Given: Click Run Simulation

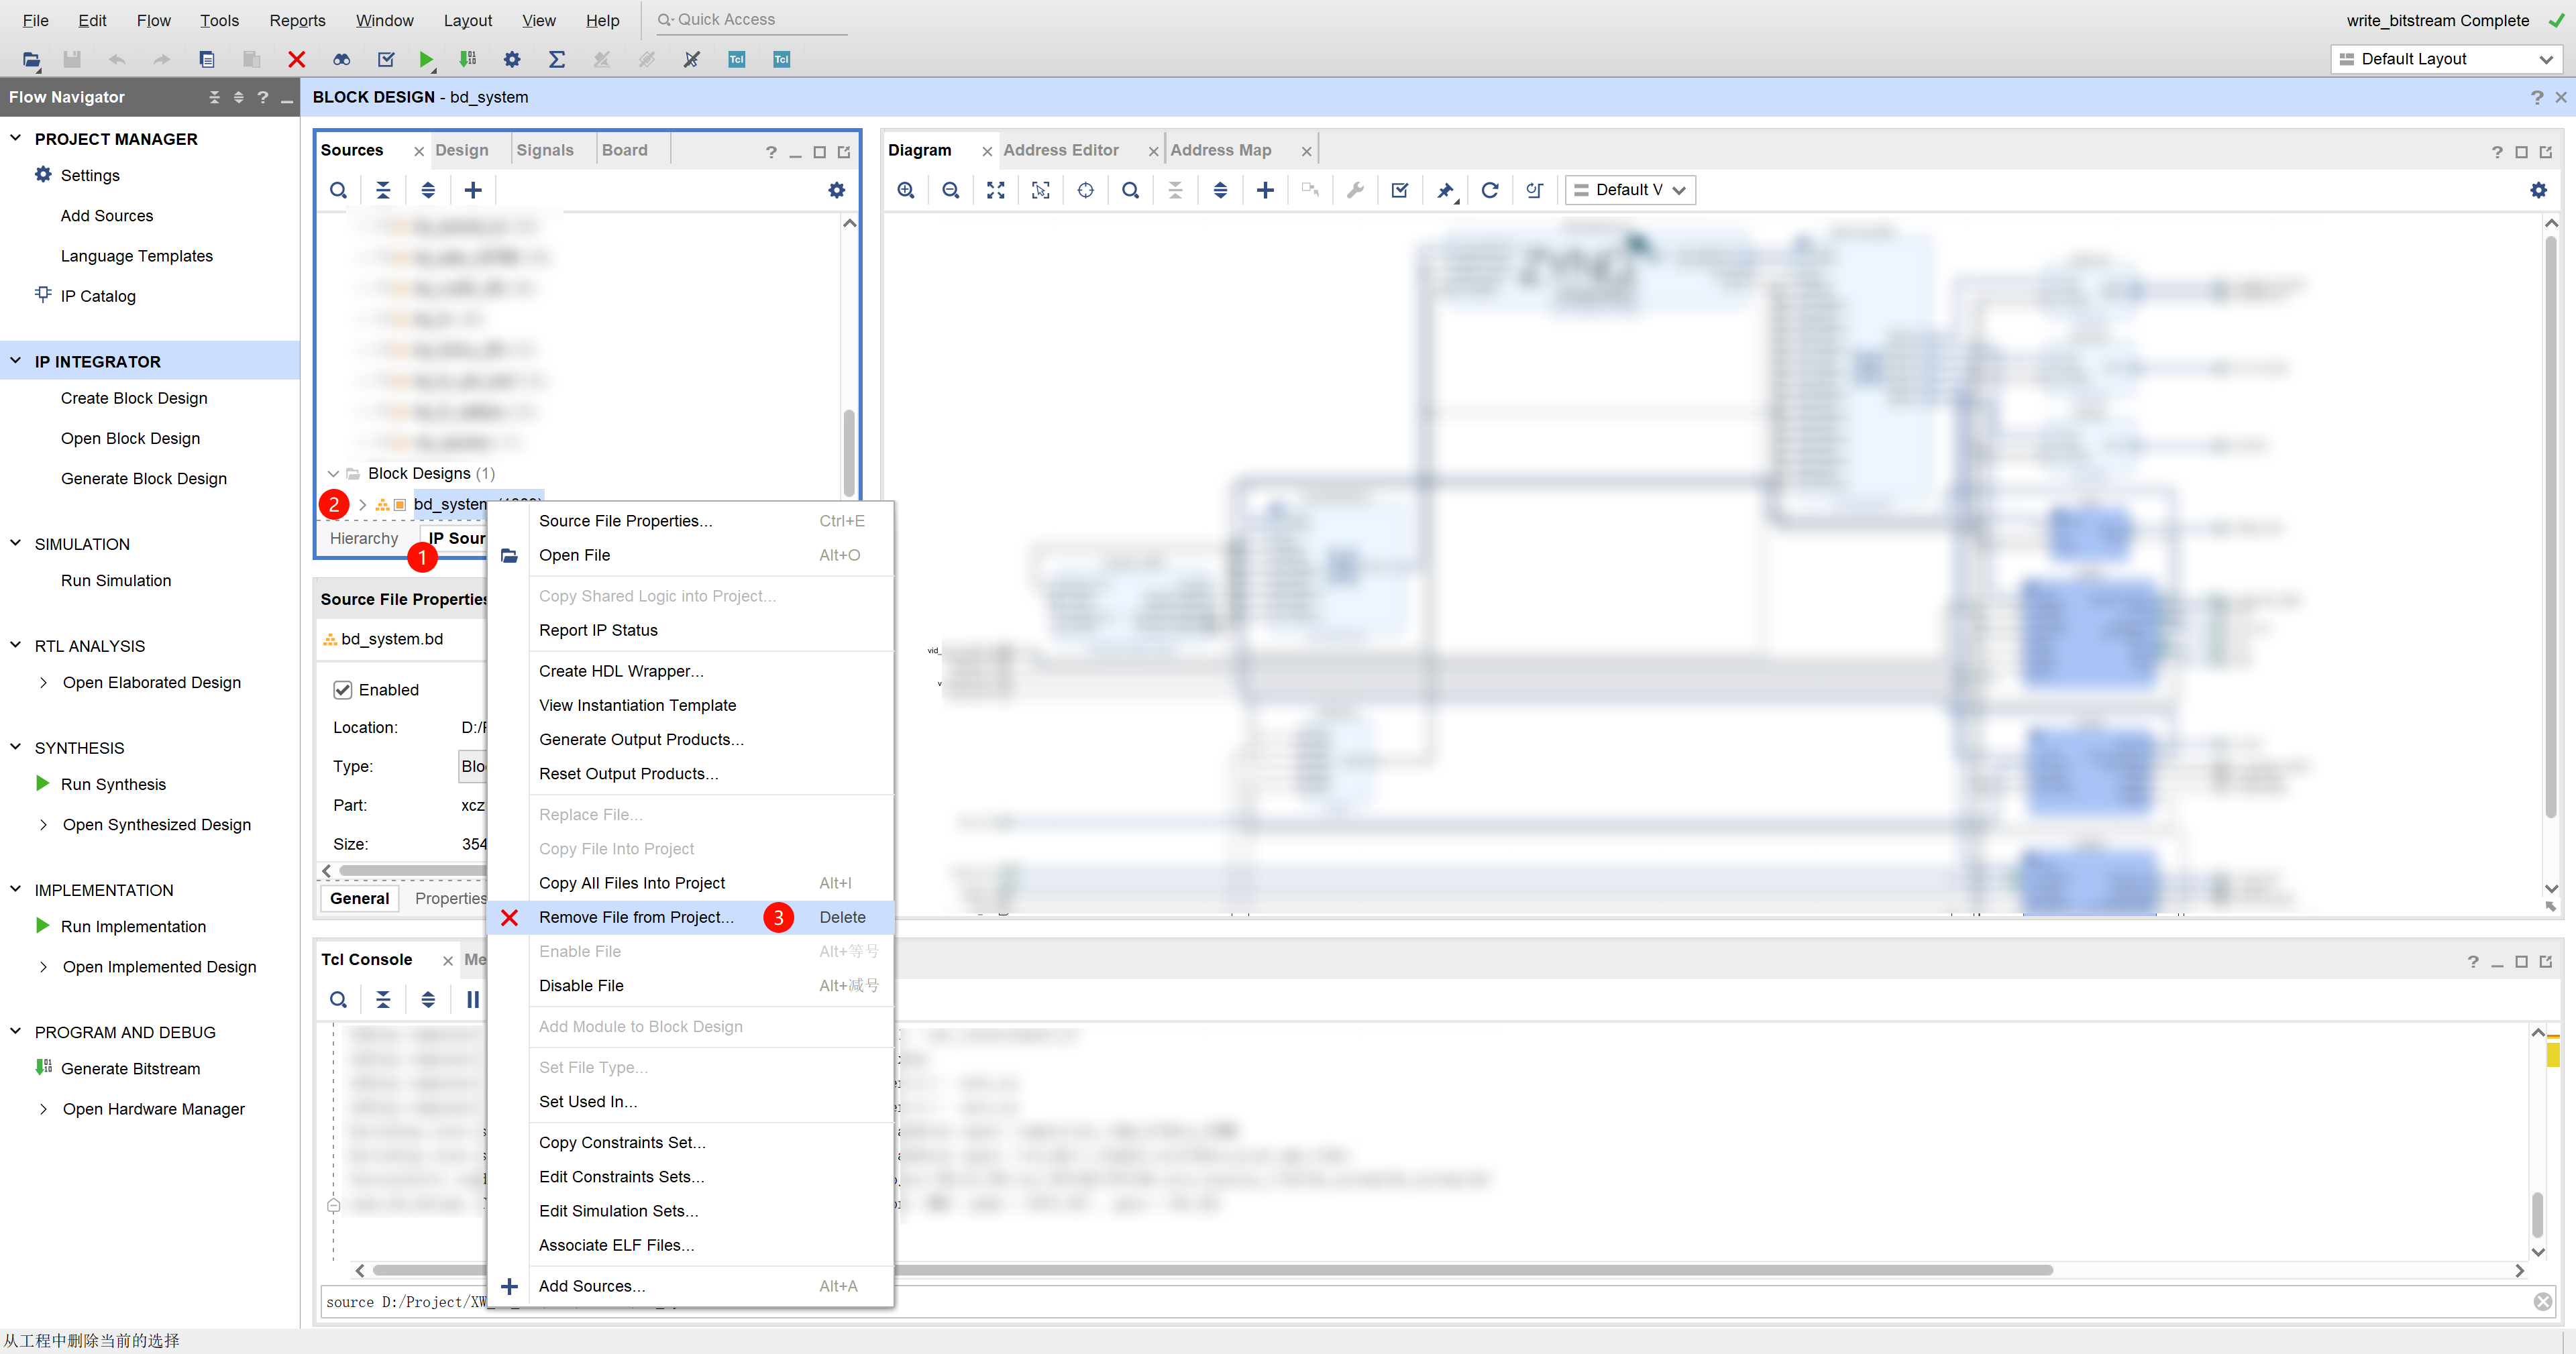Looking at the screenshot, I should tap(116, 580).
